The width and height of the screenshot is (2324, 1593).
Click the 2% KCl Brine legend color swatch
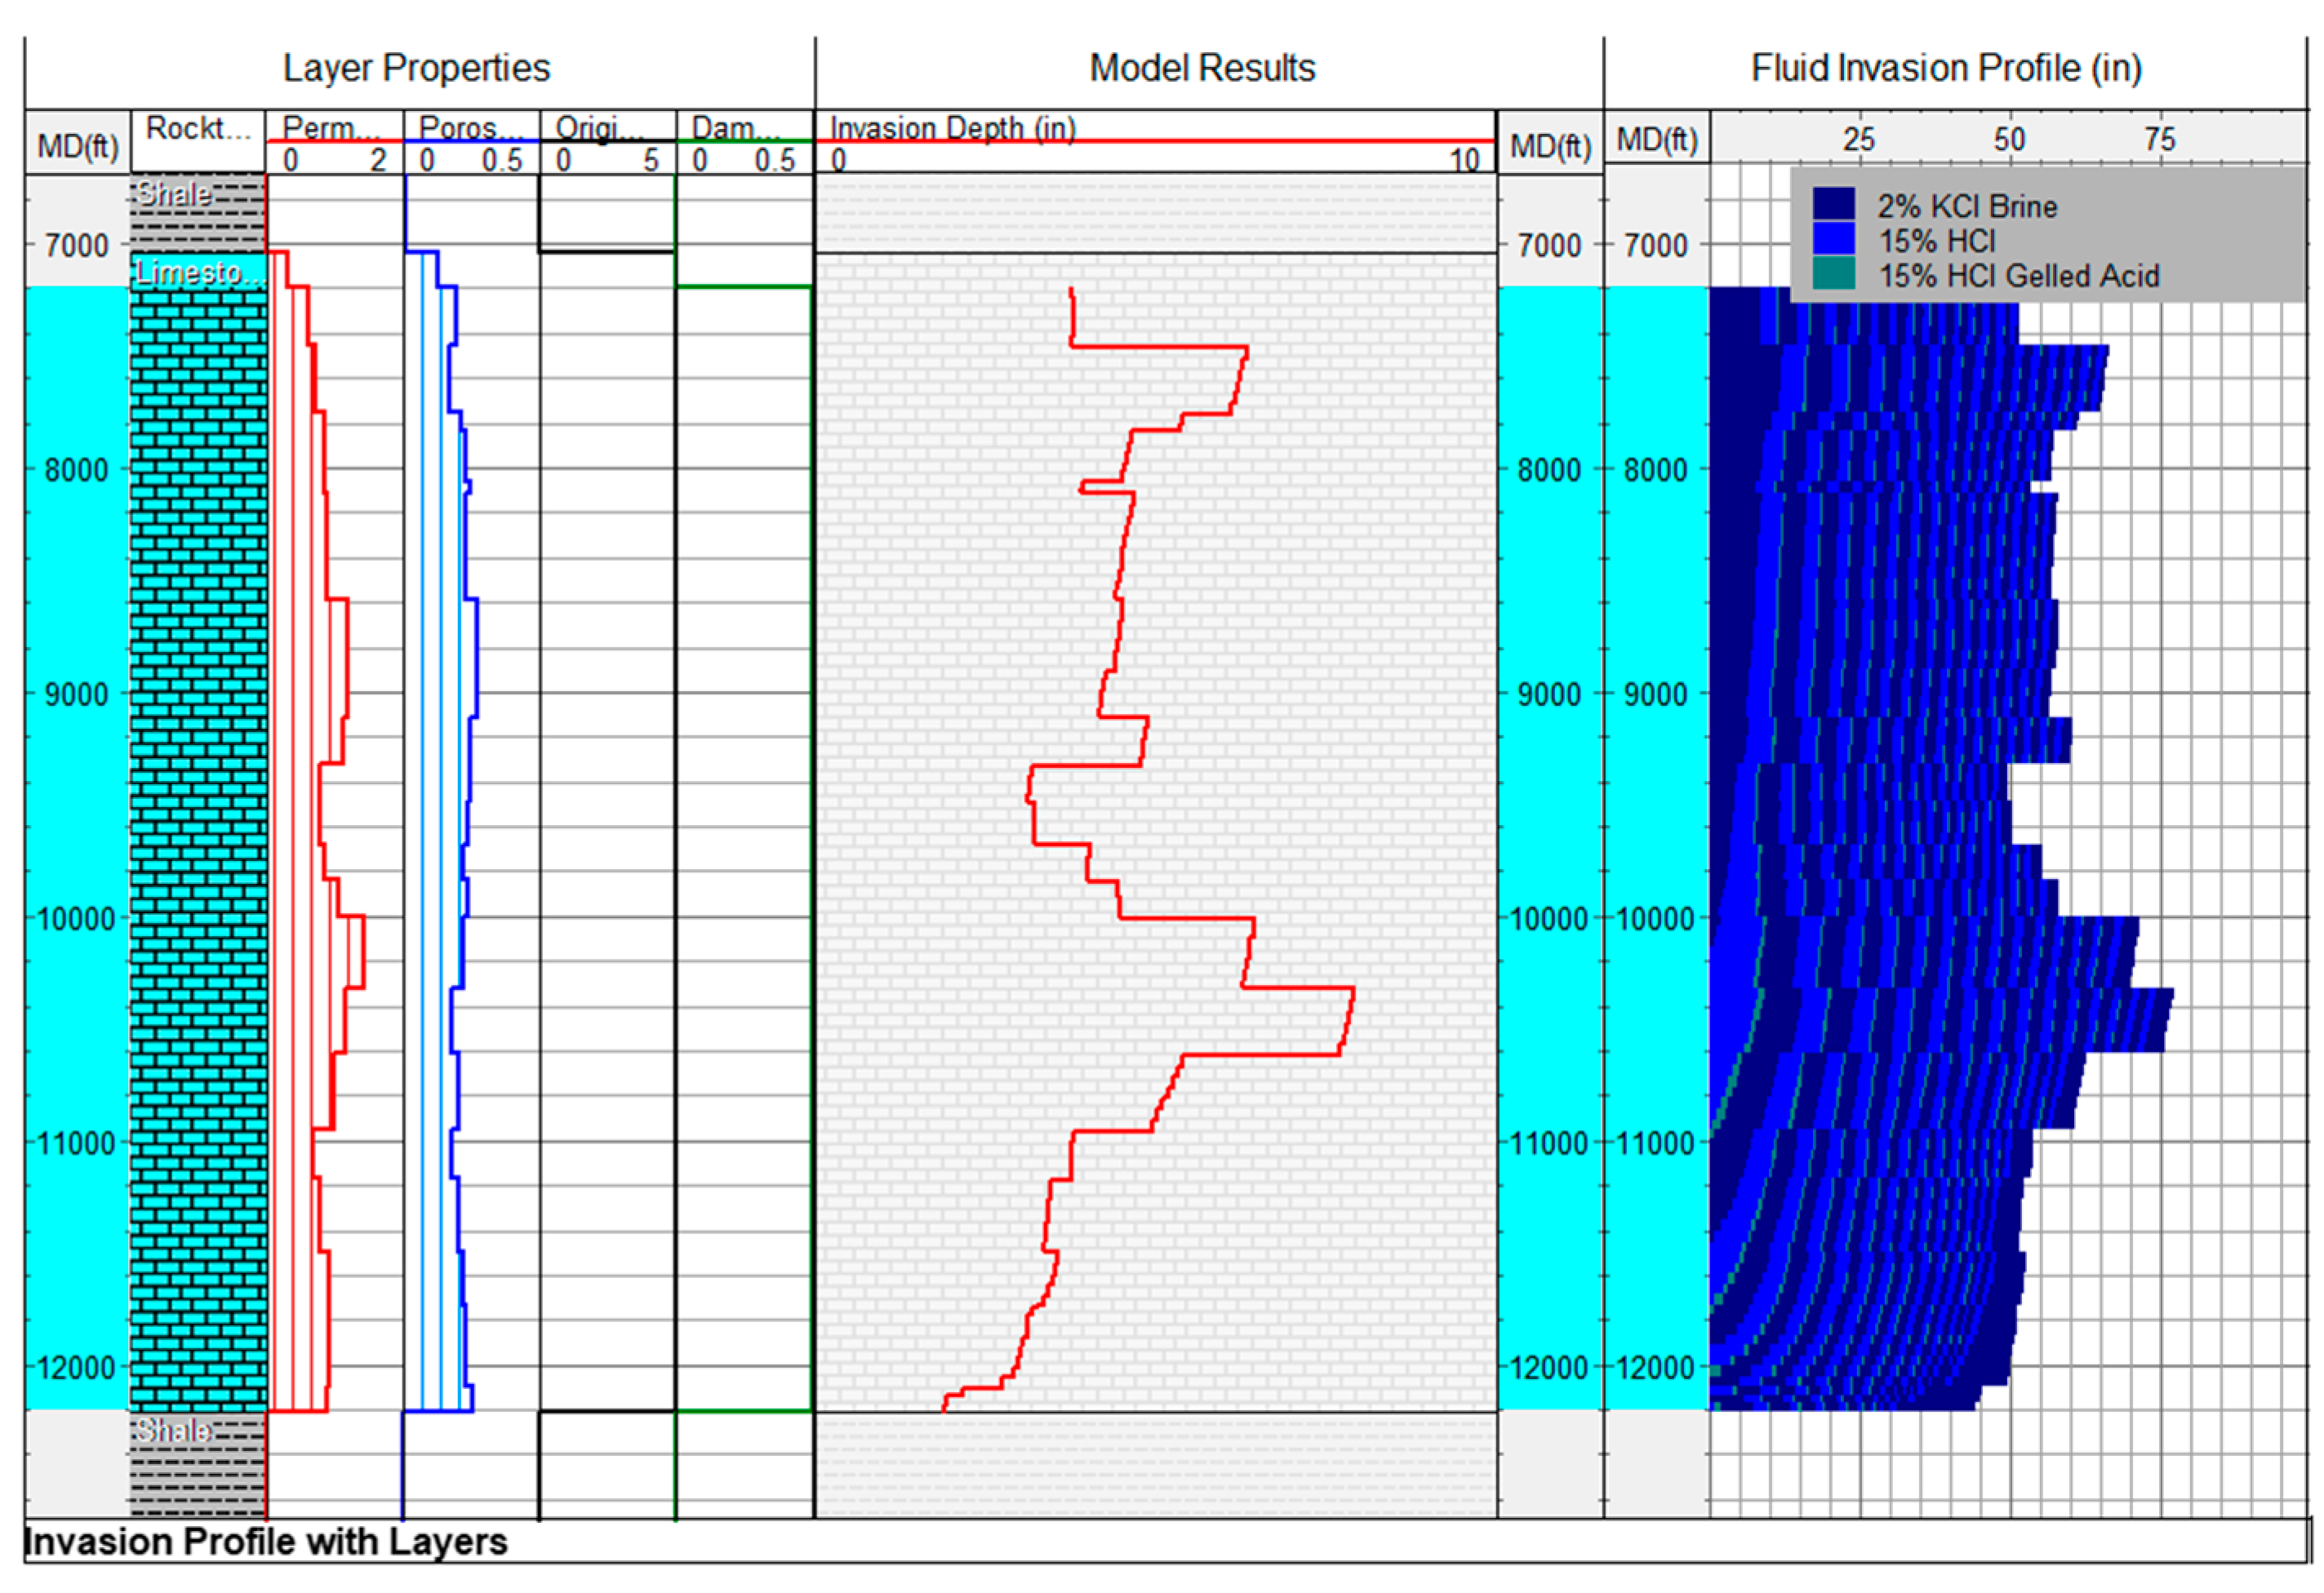click(1833, 204)
